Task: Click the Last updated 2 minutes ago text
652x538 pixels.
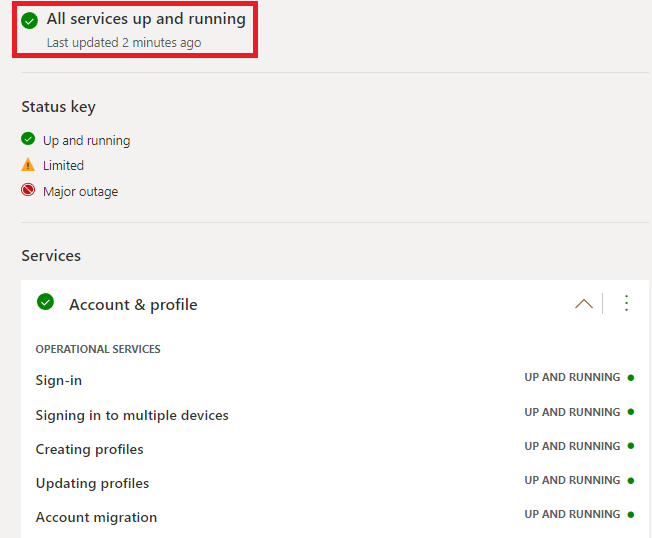Action: pos(123,43)
